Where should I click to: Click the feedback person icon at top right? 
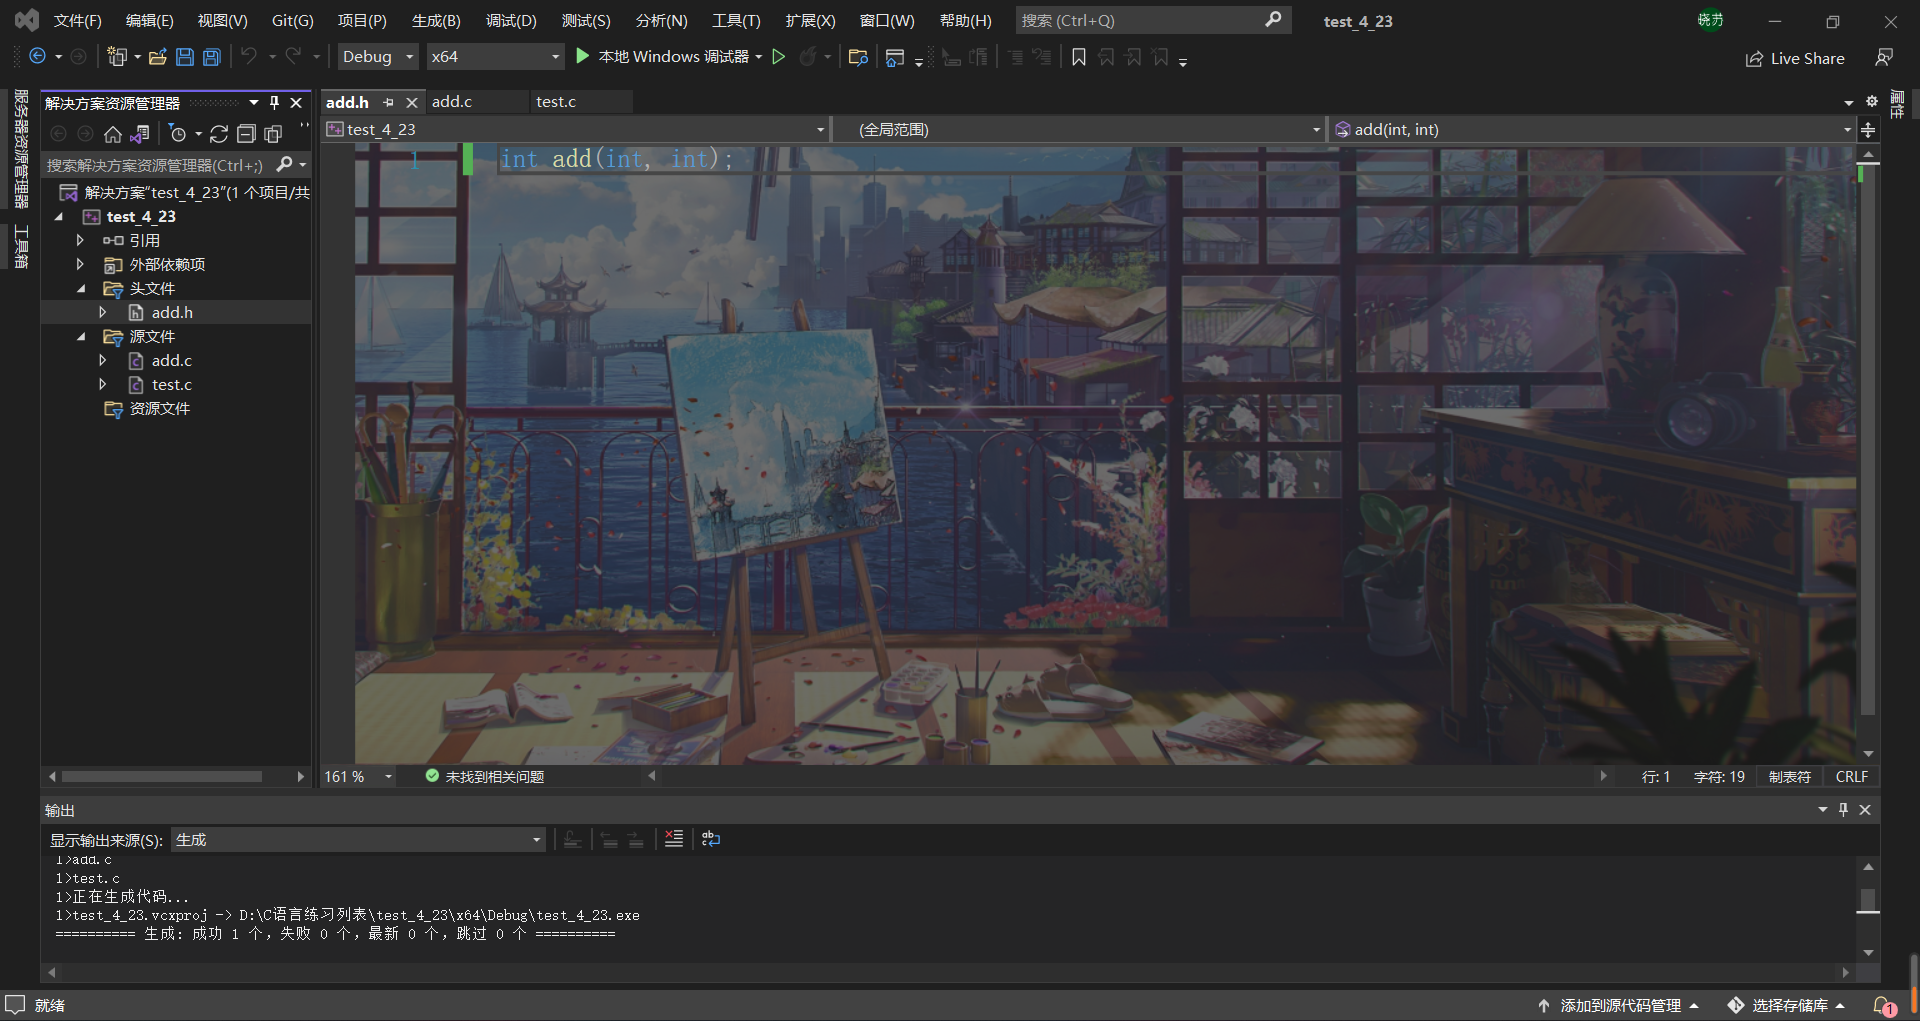point(1884,58)
